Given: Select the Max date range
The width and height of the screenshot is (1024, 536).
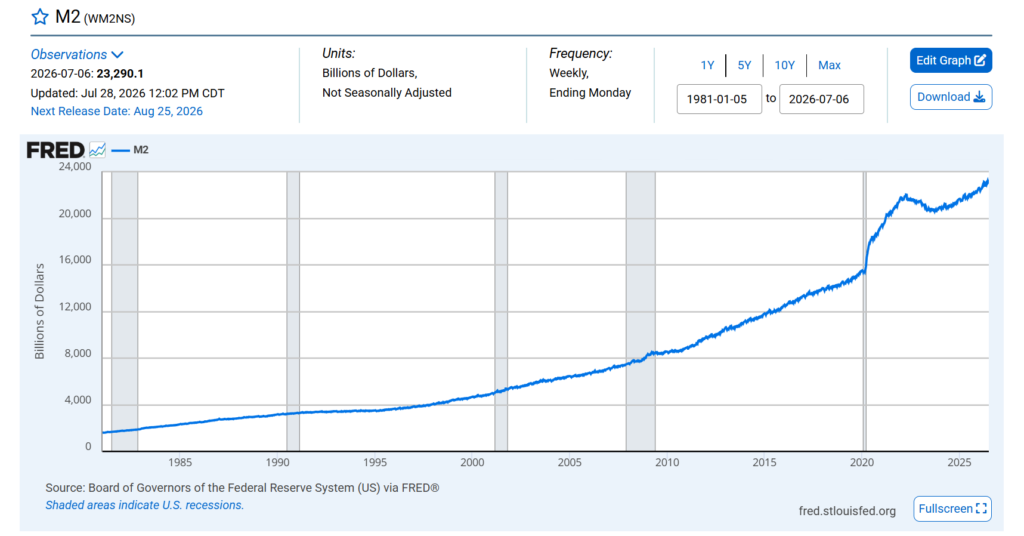Looking at the screenshot, I should 829,65.
